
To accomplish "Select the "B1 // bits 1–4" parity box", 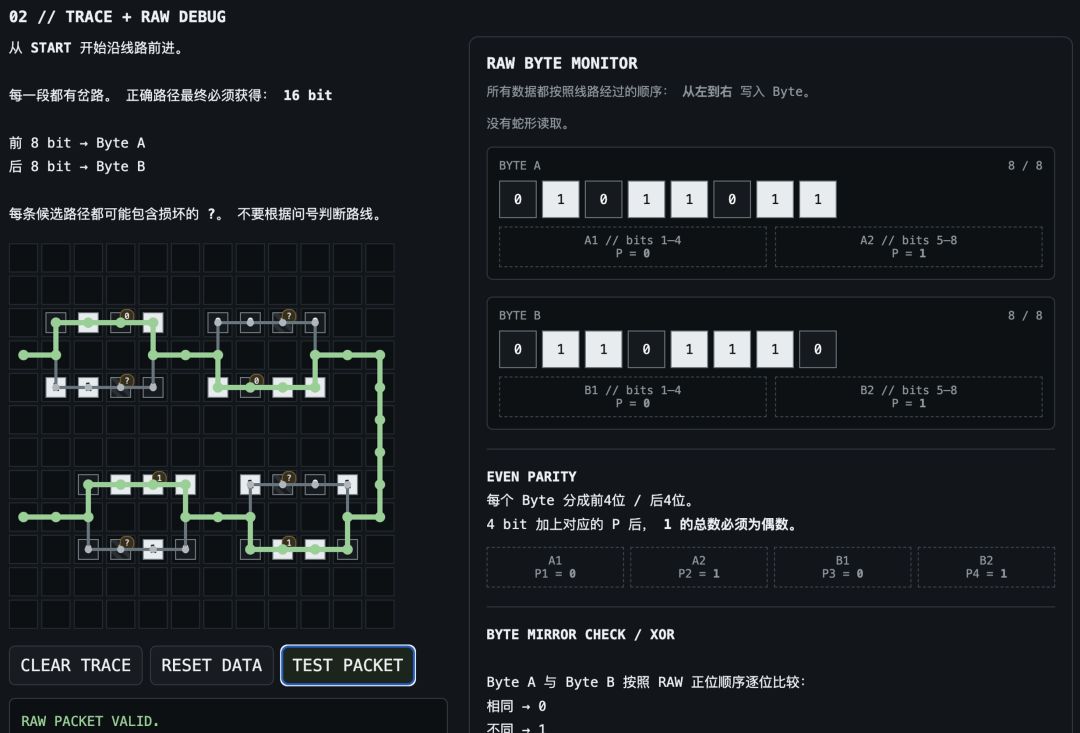I will [x=632, y=397].
